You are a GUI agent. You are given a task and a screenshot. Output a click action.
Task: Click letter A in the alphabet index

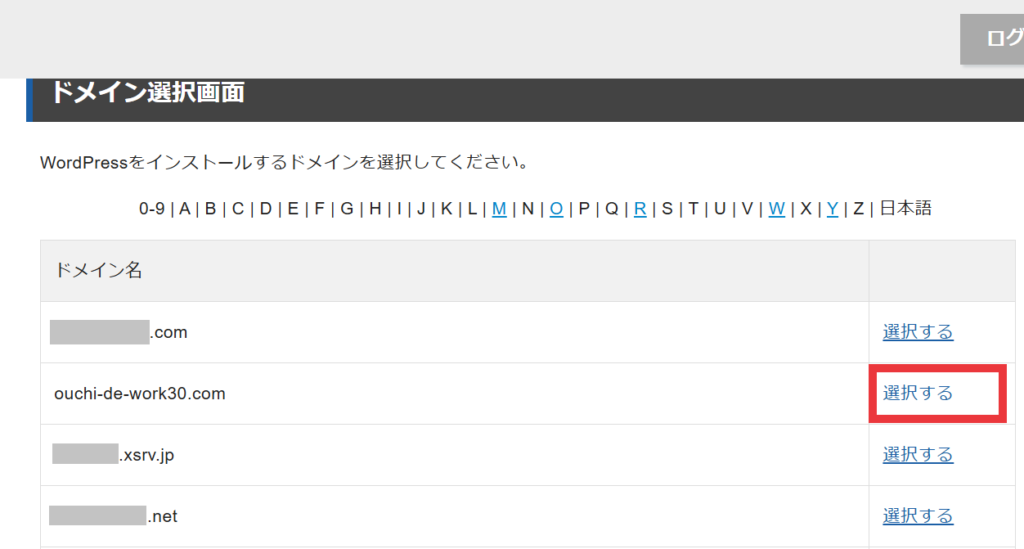point(185,209)
